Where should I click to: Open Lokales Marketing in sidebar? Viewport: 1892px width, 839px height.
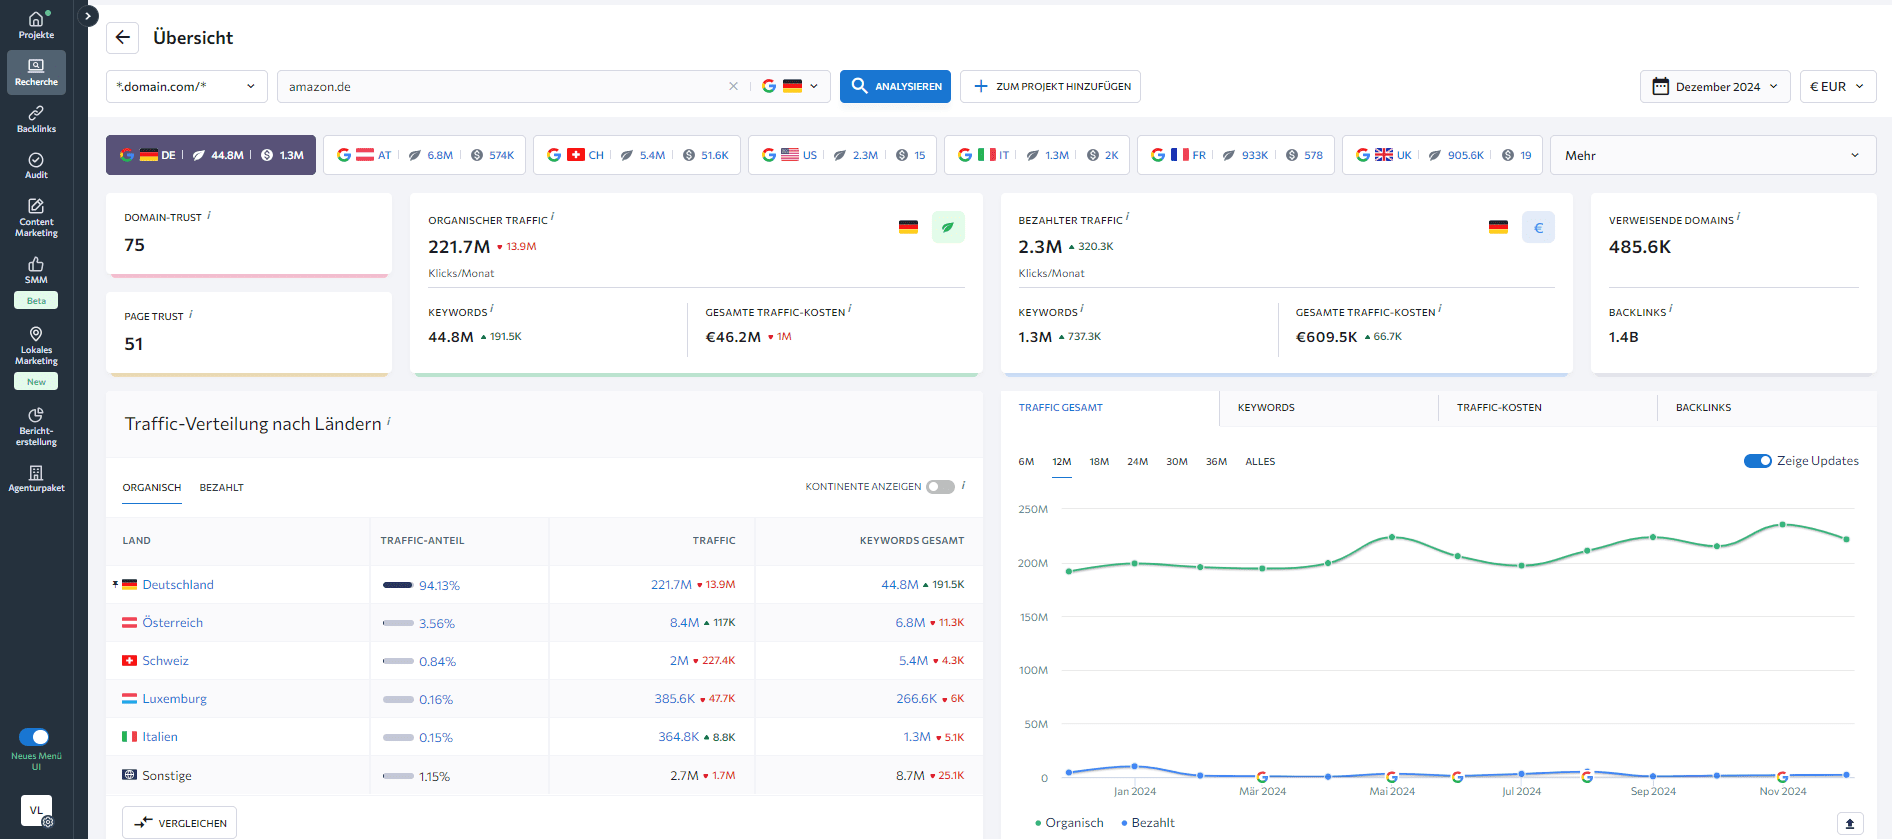pos(36,346)
